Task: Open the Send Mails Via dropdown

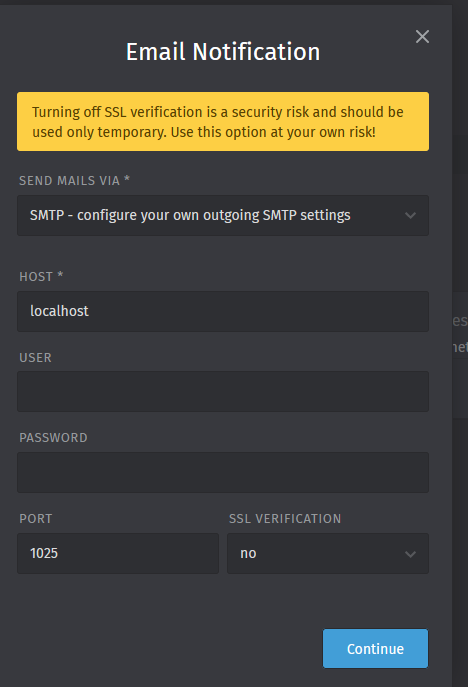Action: tap(223, 215)
